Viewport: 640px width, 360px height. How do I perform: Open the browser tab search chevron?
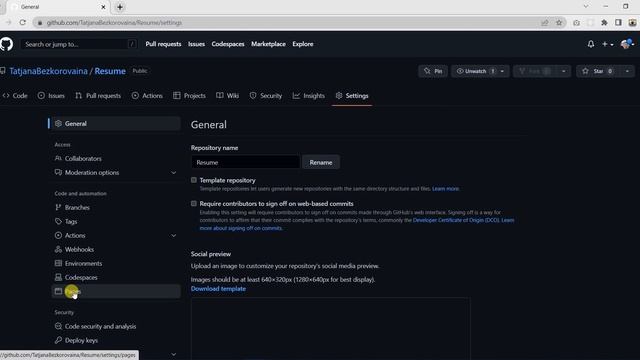coord(586,7)
